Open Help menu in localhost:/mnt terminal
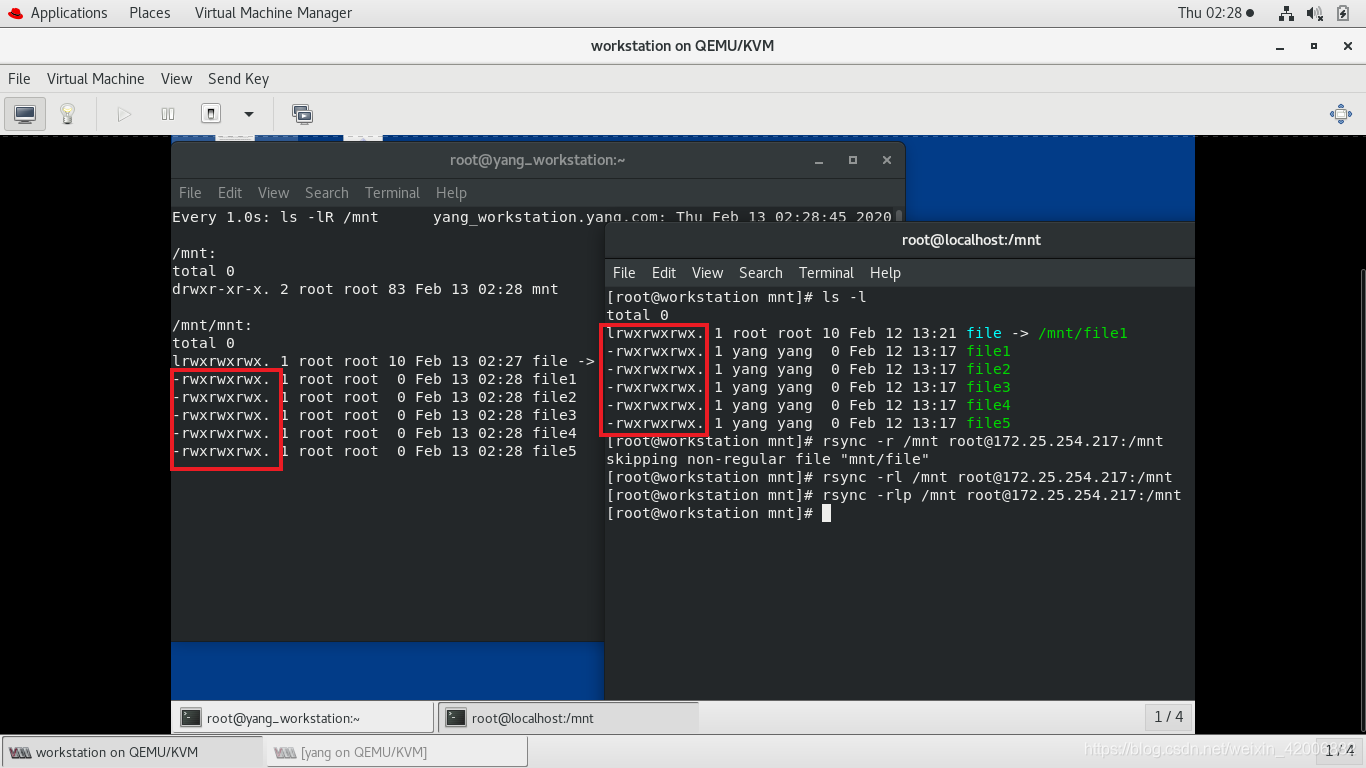The image size is (1366, 768). pos(885,273)
